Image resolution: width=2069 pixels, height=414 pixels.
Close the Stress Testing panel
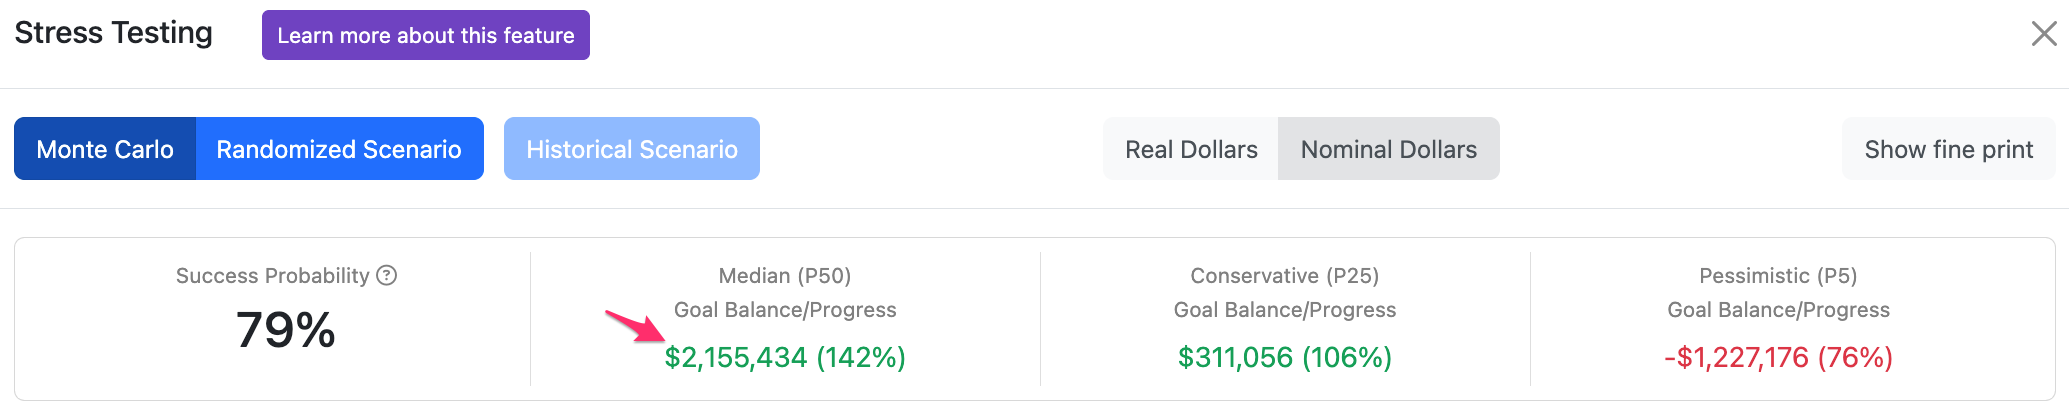click(2044, 34)
